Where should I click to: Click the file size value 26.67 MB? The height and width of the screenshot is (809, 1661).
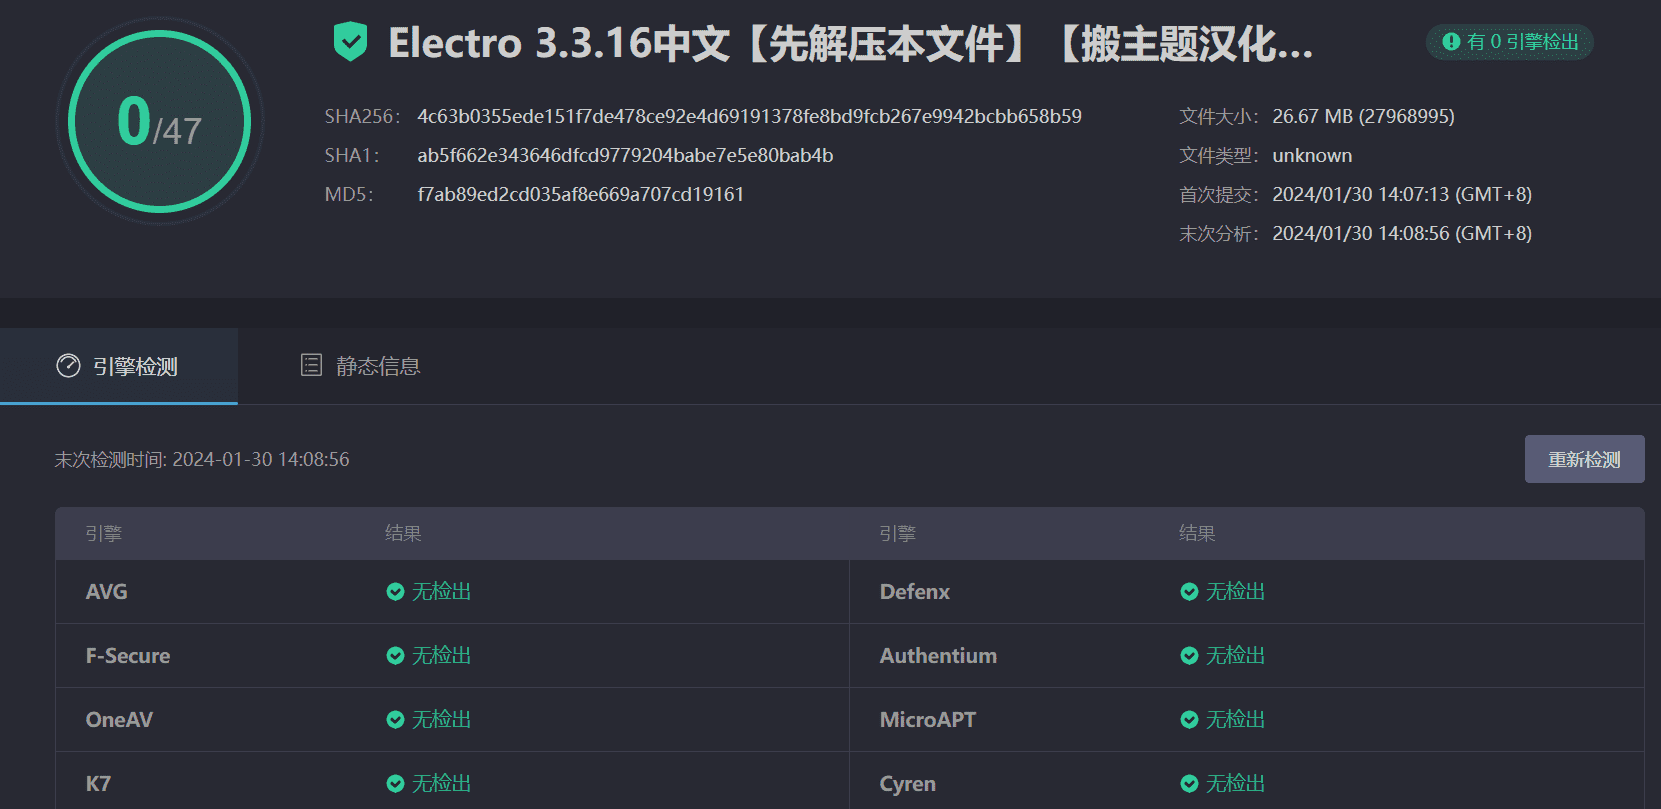click(1363, 117)
